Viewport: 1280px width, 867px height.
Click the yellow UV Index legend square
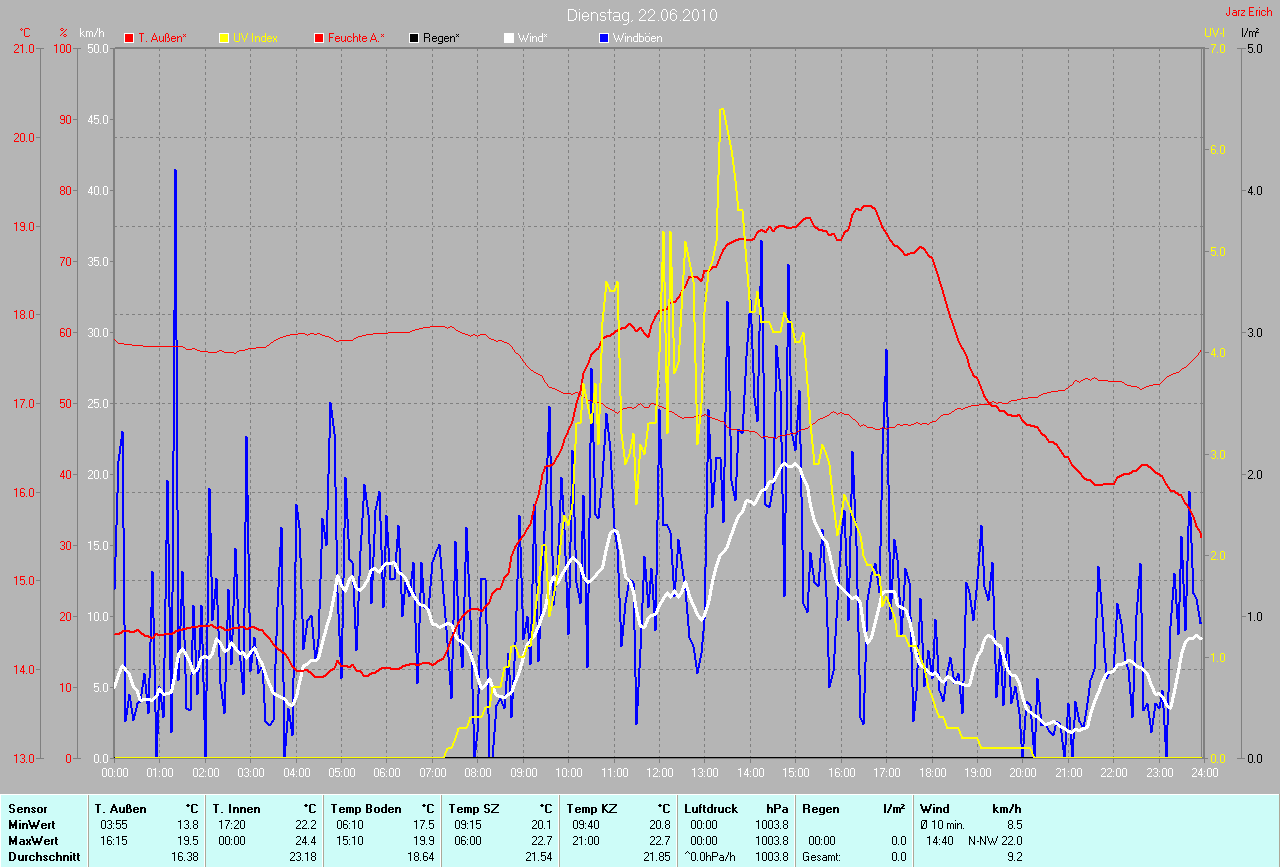224,38
